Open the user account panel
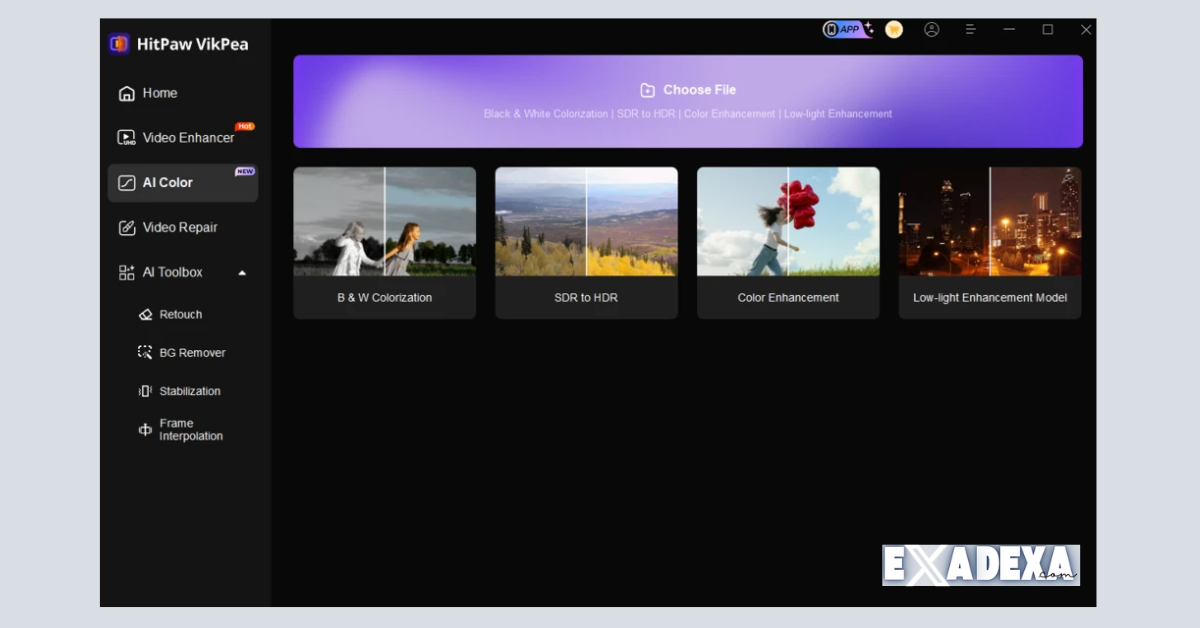 pyautogui.click(x=932, y=29)
